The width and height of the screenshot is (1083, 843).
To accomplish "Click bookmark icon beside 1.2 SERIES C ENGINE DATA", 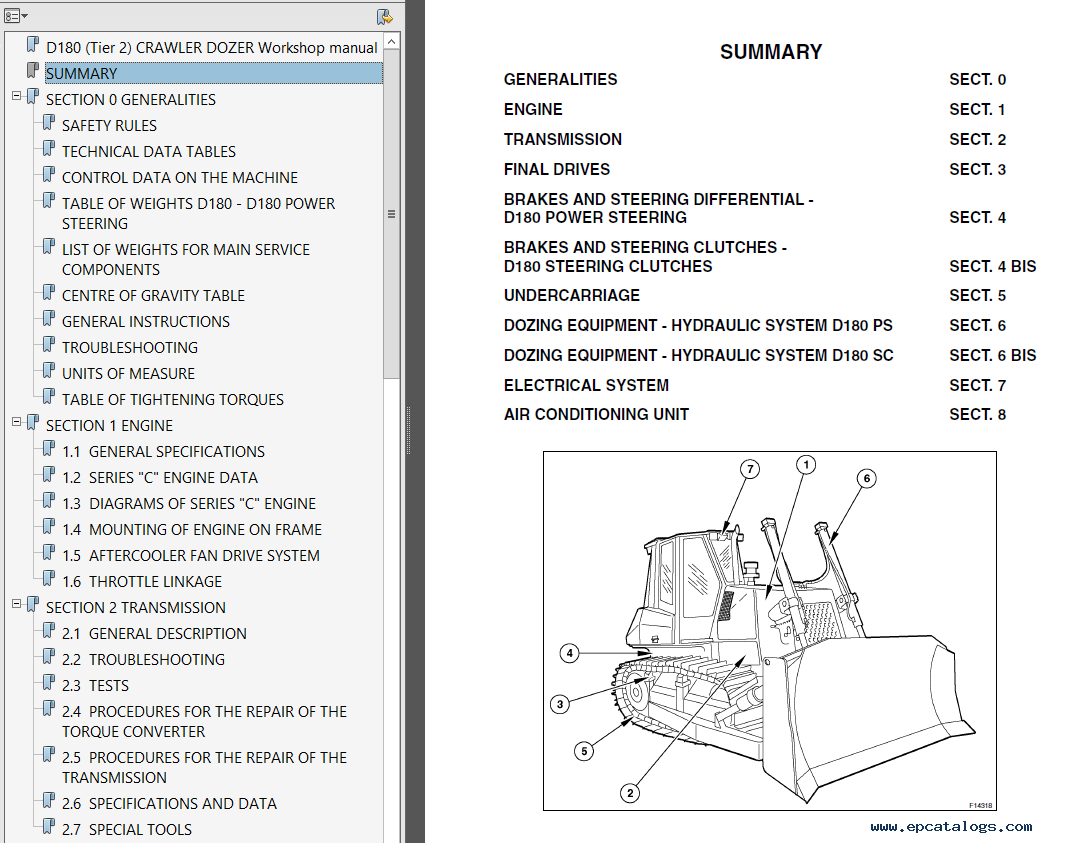I will click(48, 475).
